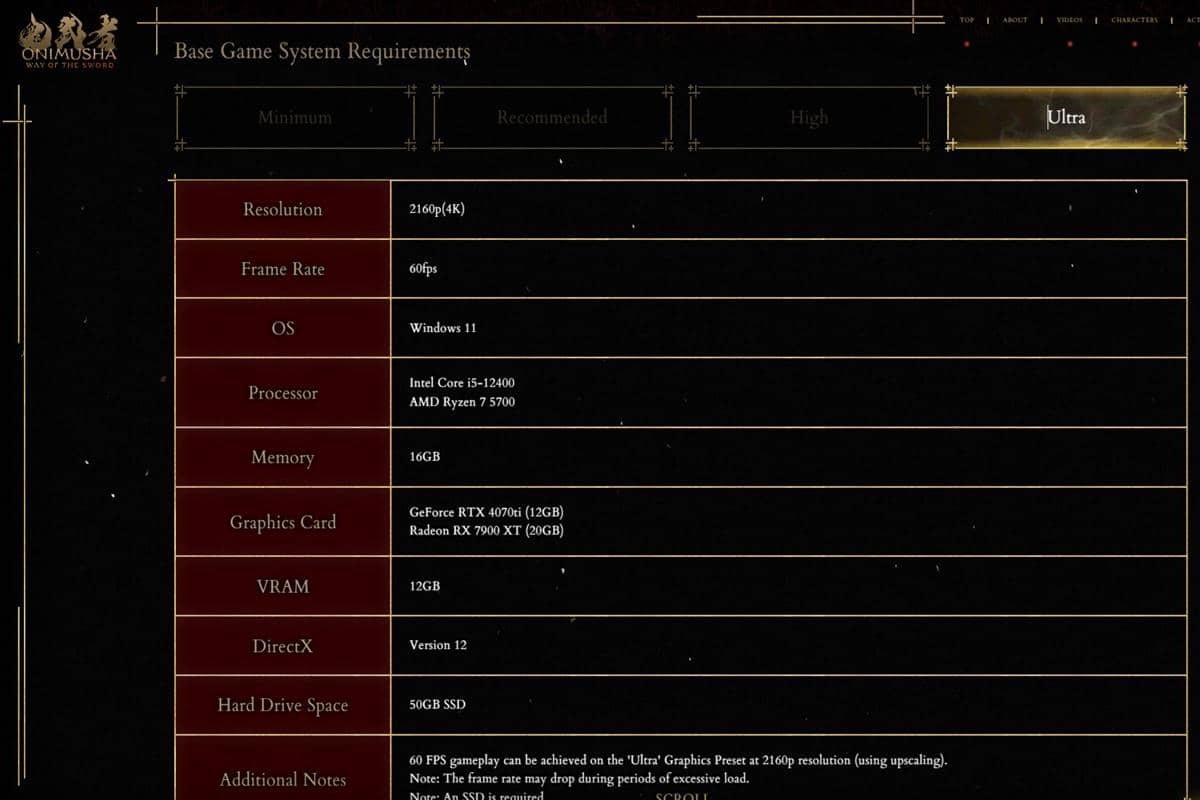Click the 50GB SSD value

pyautogui.click(x=437, y=705)
